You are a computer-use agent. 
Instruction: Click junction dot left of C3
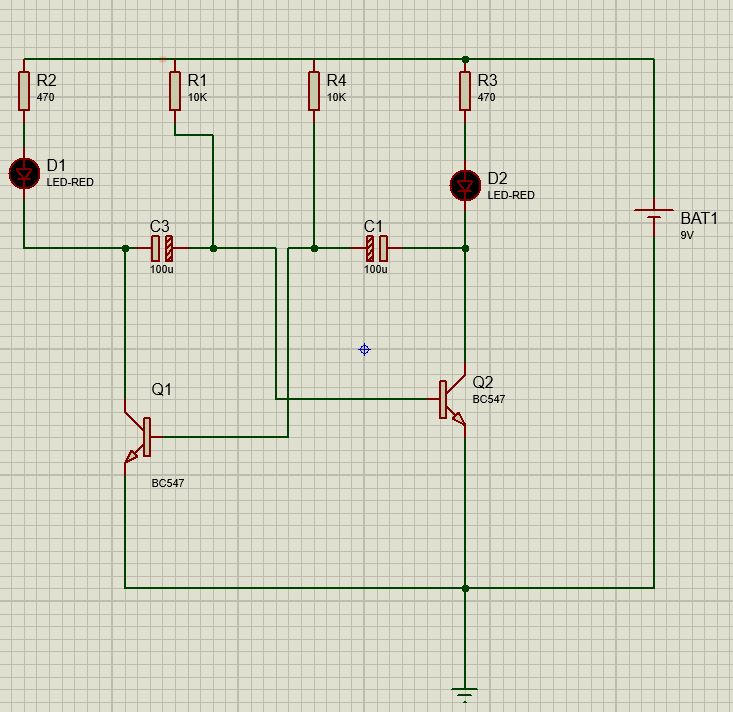pos(125,248)
